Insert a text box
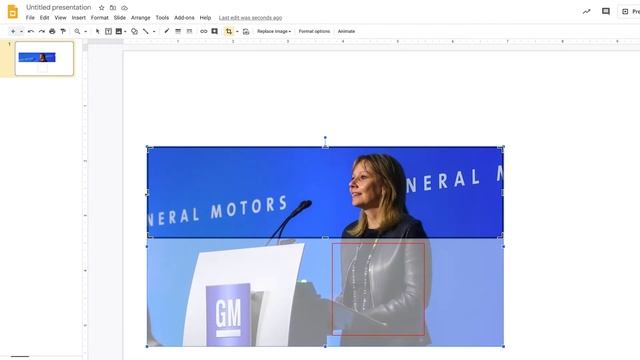 [x=109, y=31]
